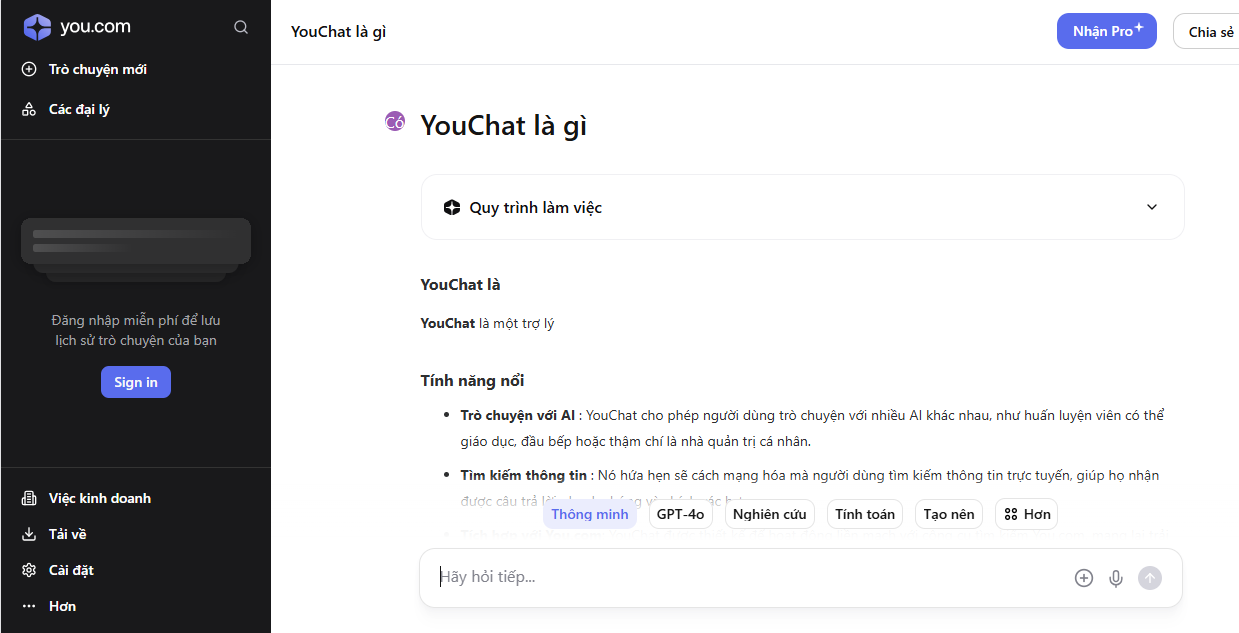Open the Hơn modes grid menu
The image size is (1239, 633).
pyautogui.click(x=1027, y=514)
